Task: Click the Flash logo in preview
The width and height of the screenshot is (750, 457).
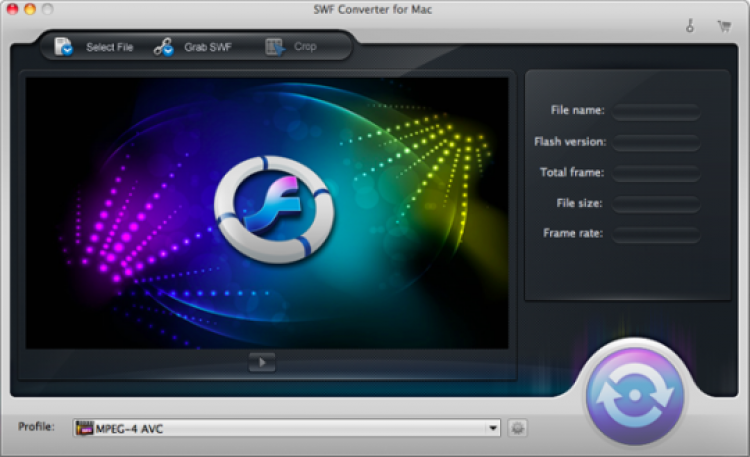Action: coord(273,208)
